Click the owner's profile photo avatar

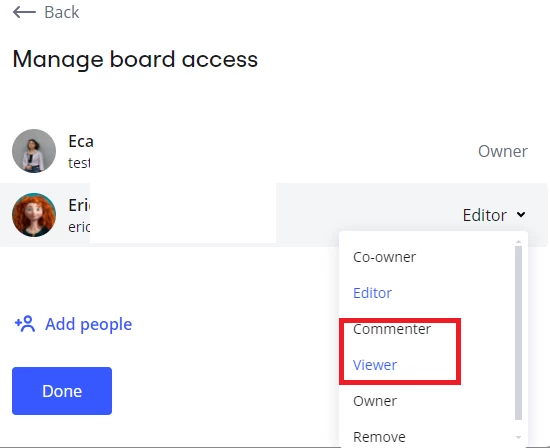[x=34, y=151]
